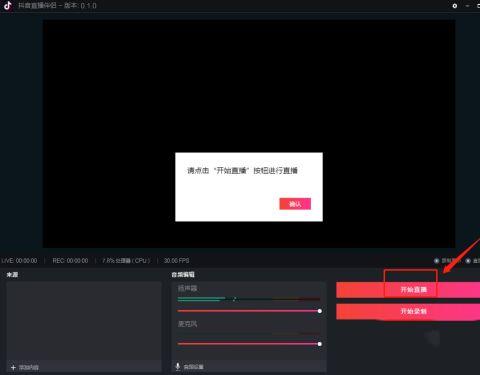Viewport: 480px width, 375px height.
Task: Select the first radio option above 开始直播
Action: (x=437, y=260)
